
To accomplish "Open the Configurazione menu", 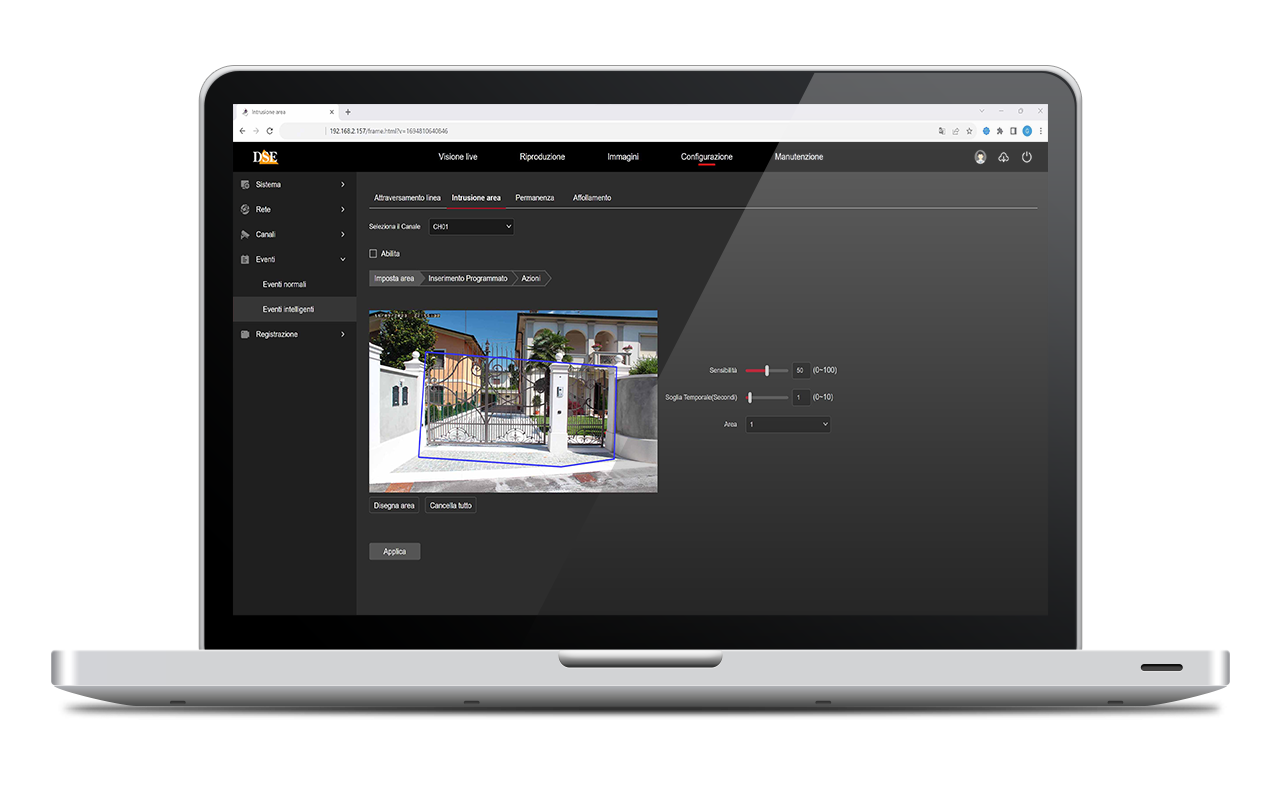I will (707, 157).
